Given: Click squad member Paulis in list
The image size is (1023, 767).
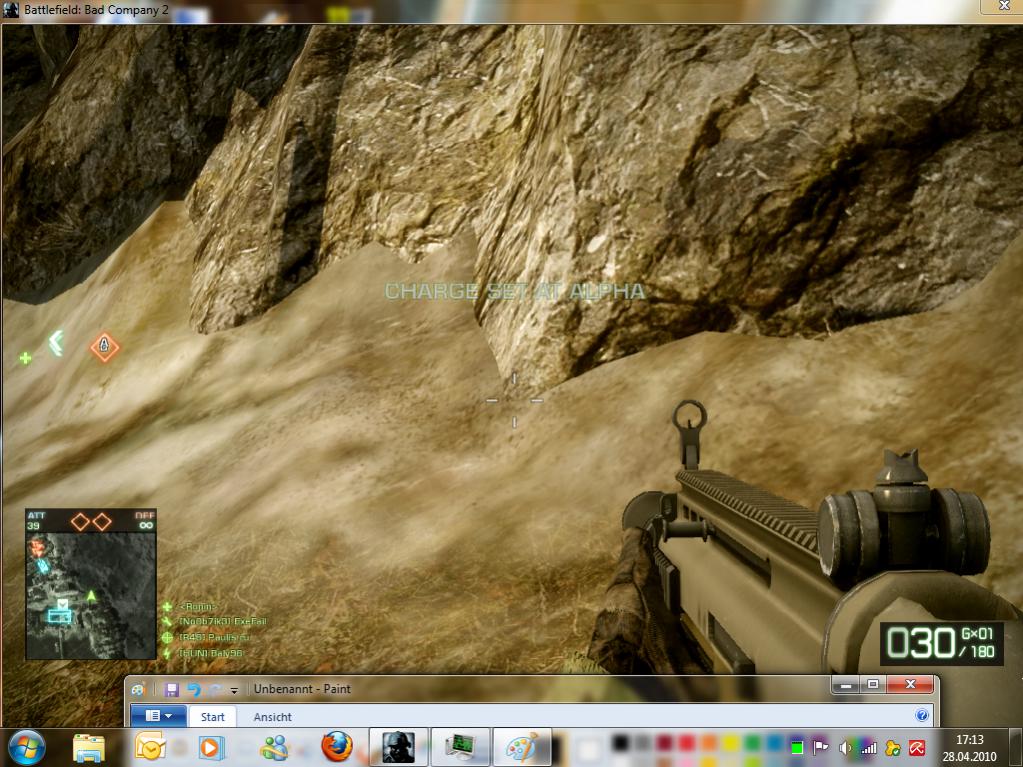Looking at the screenshot, I should pos(214,637).
